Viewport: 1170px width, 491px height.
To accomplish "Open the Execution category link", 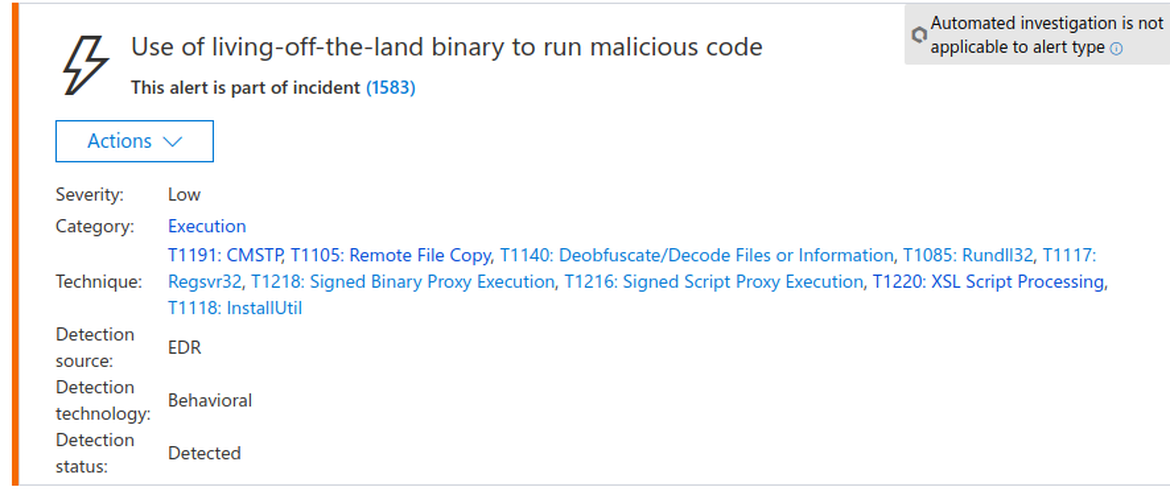I will (207, 226).
